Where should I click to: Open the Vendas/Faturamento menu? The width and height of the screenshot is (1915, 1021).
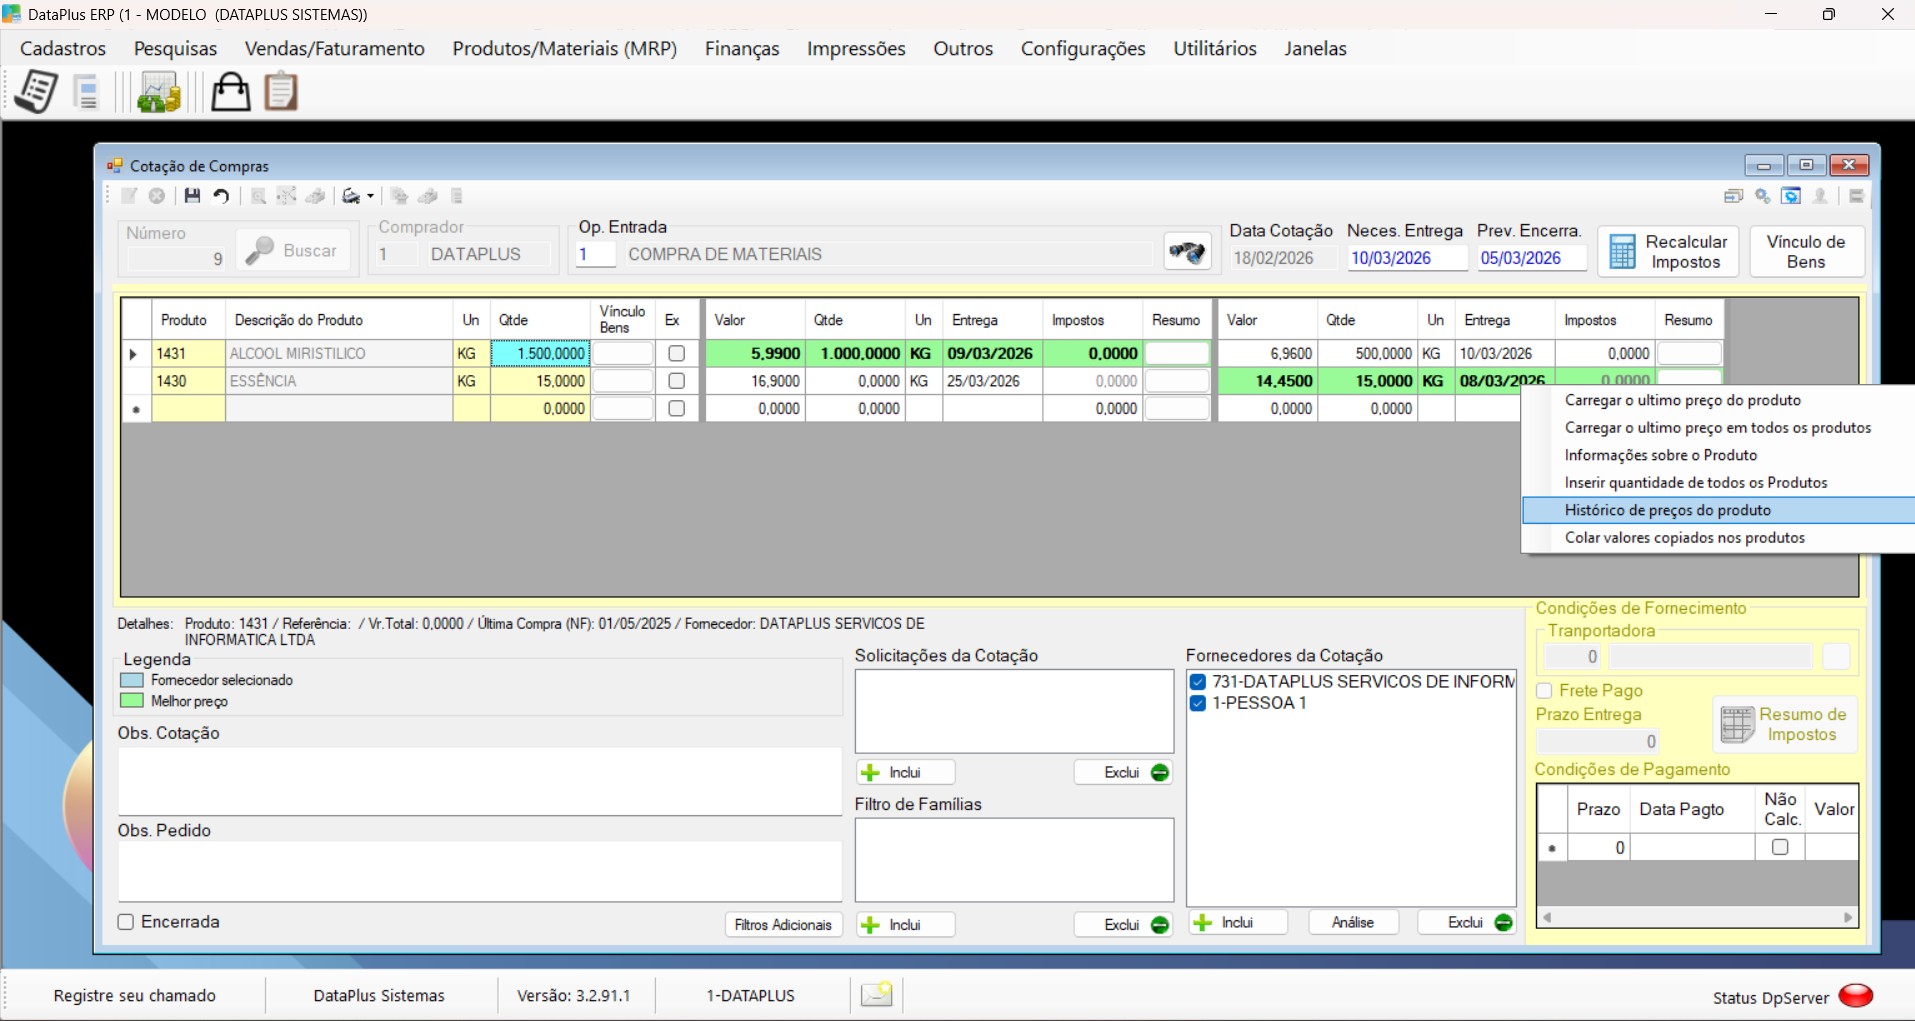tap(335, 48)
